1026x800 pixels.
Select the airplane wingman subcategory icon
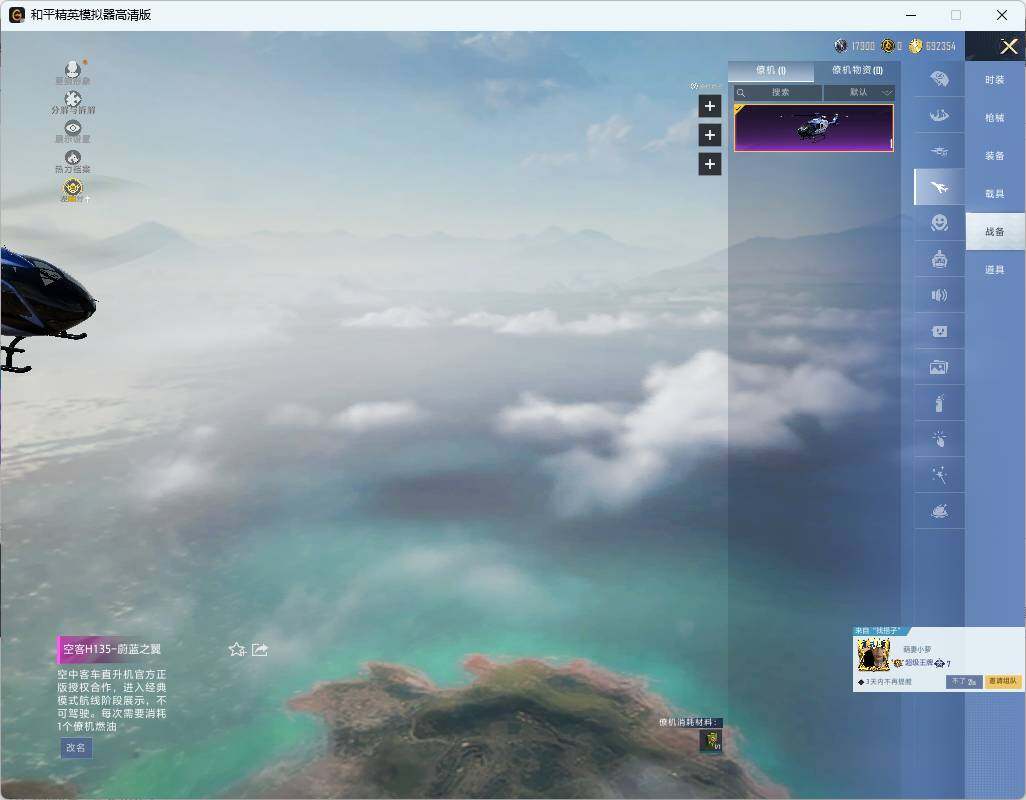[x=939, y=187]
